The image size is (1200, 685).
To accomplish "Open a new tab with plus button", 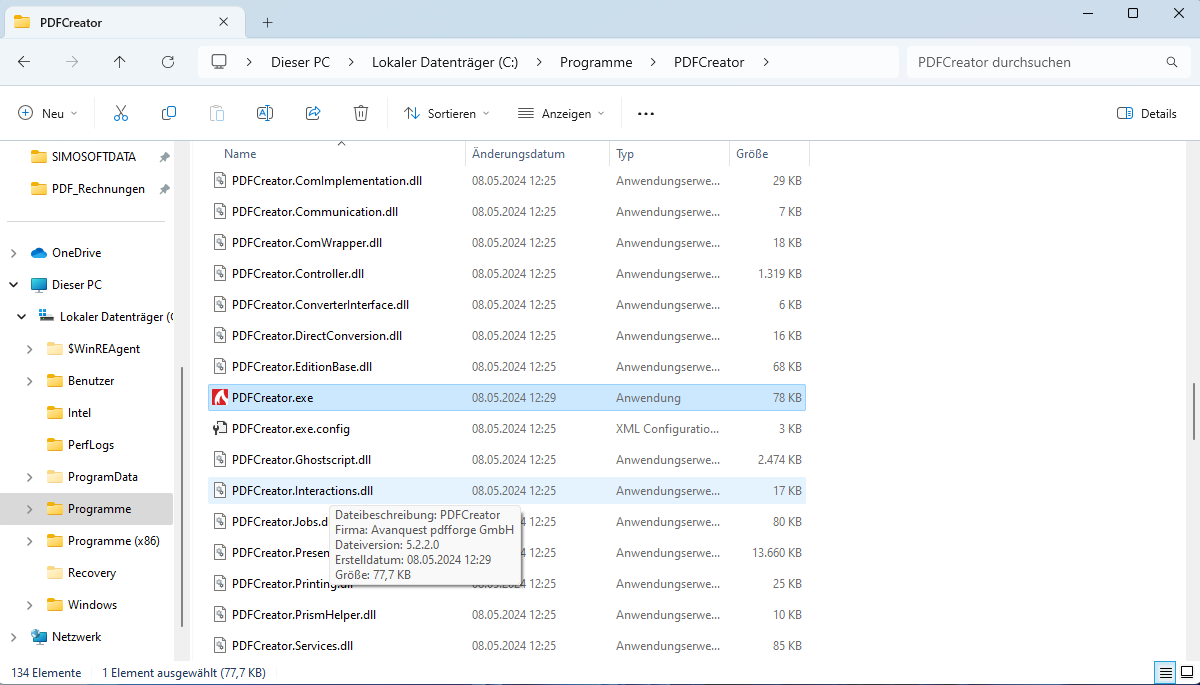I will [x=267, y=22].
